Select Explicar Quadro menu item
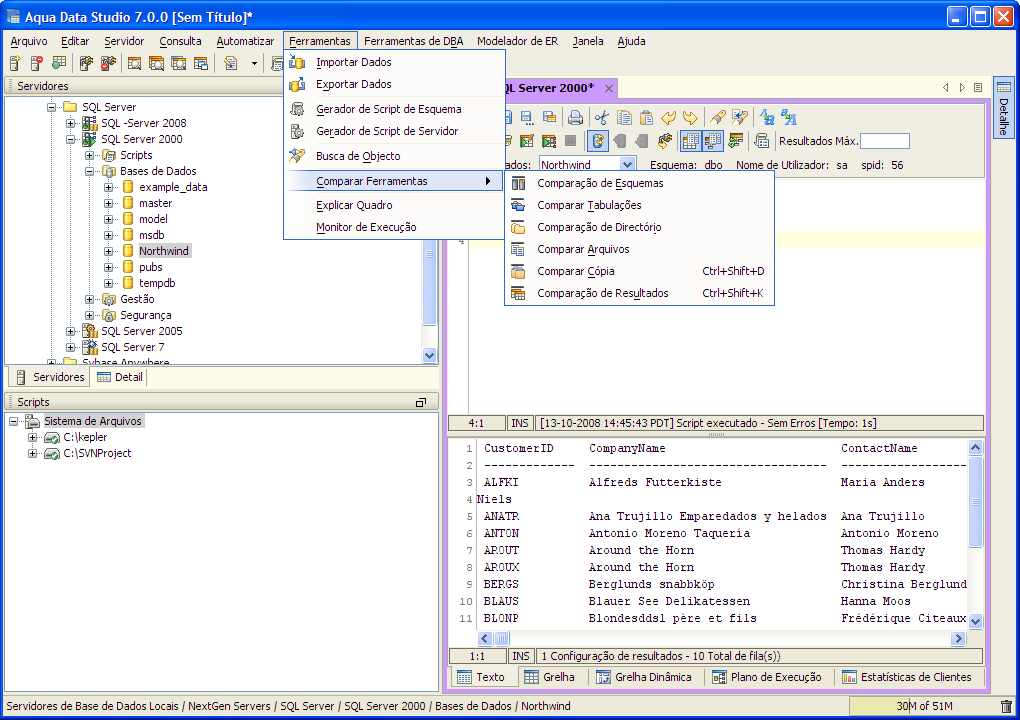Screen dimensions: 1020x720 tap(394, 206)
